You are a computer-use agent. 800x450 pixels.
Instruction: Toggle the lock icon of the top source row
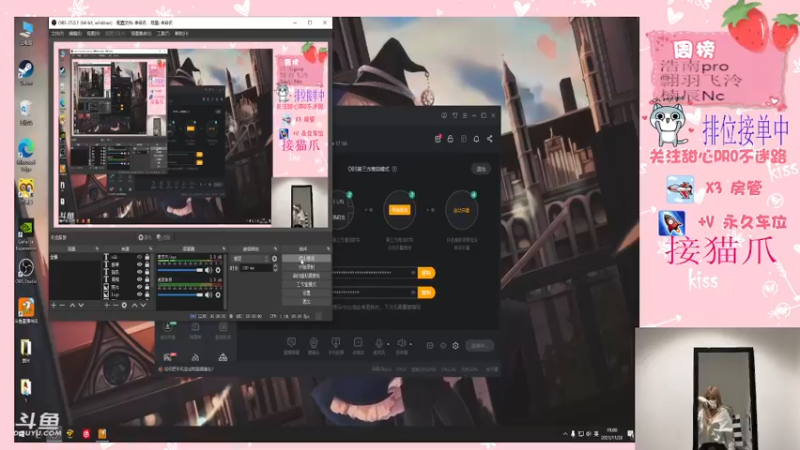(x=147, y=257)
